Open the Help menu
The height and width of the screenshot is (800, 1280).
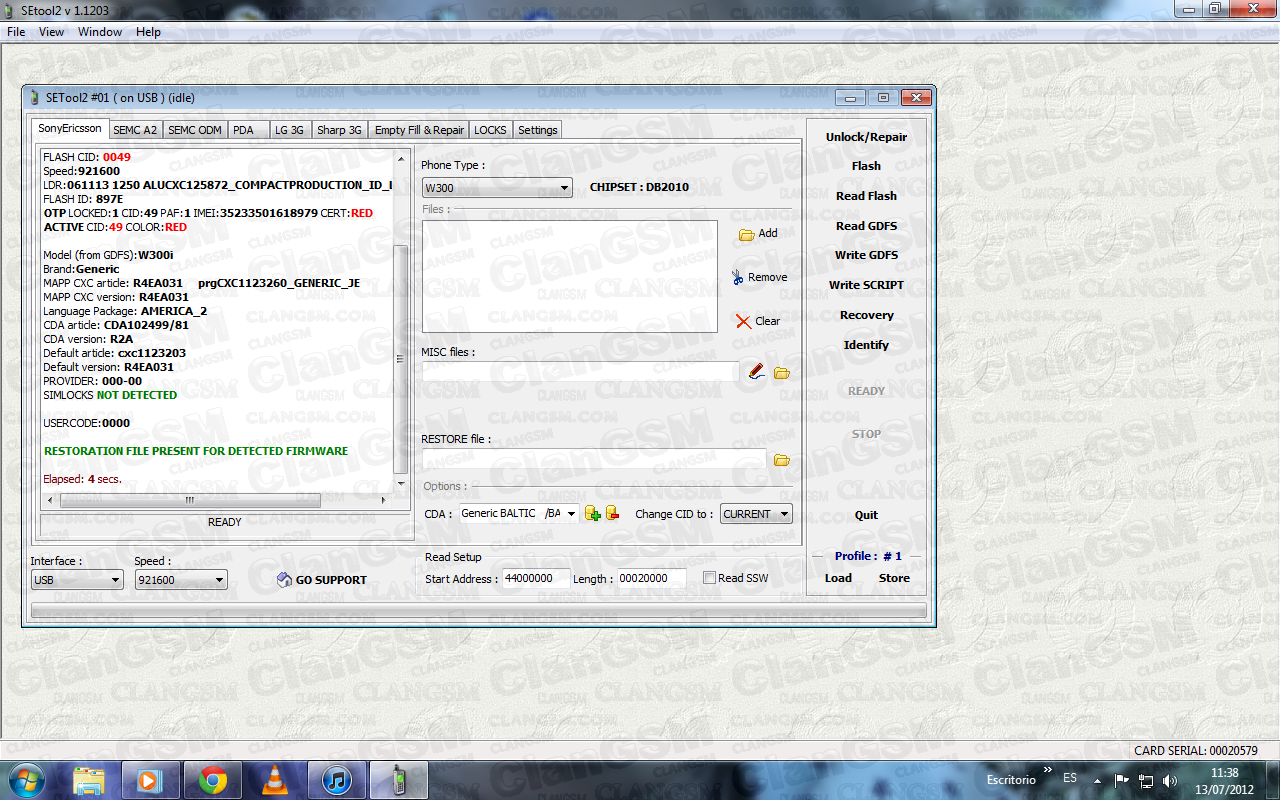pos(148,32)
